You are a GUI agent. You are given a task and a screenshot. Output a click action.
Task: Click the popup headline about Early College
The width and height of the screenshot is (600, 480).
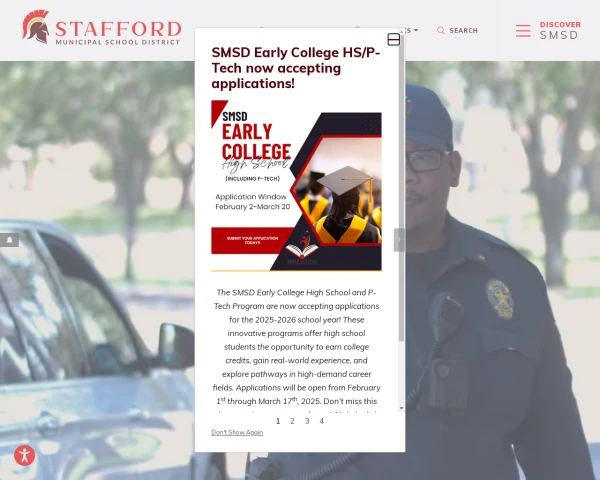[x=296, y=68]
